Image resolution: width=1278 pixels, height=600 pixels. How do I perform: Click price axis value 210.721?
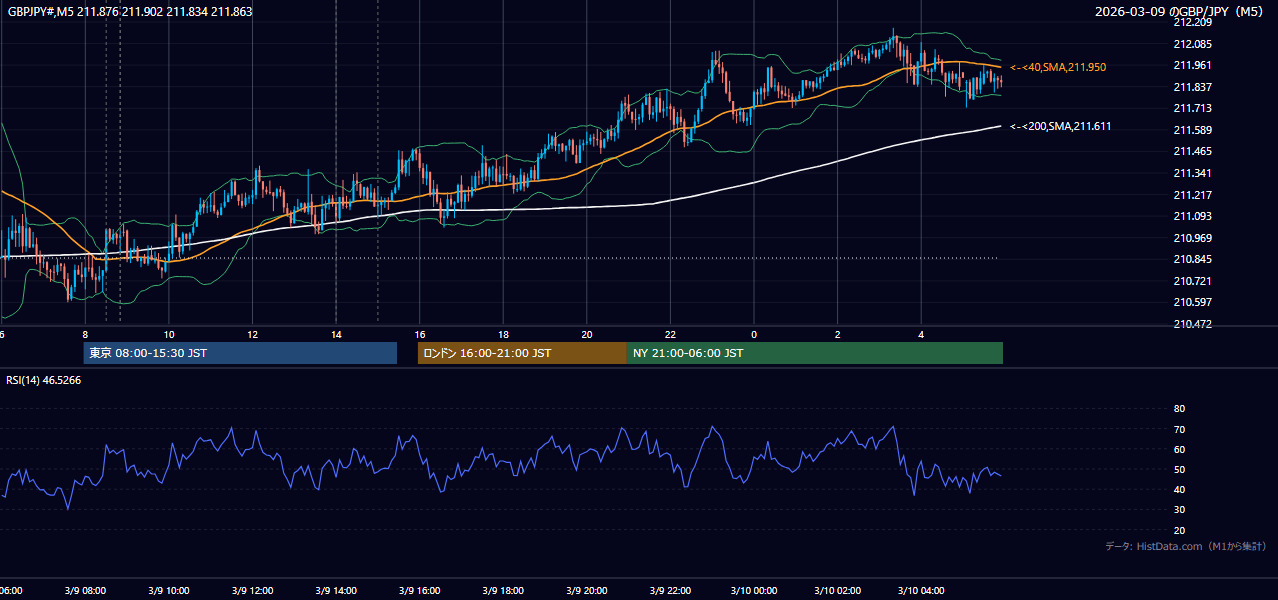pyautogui.click(x=1193, y=281)
